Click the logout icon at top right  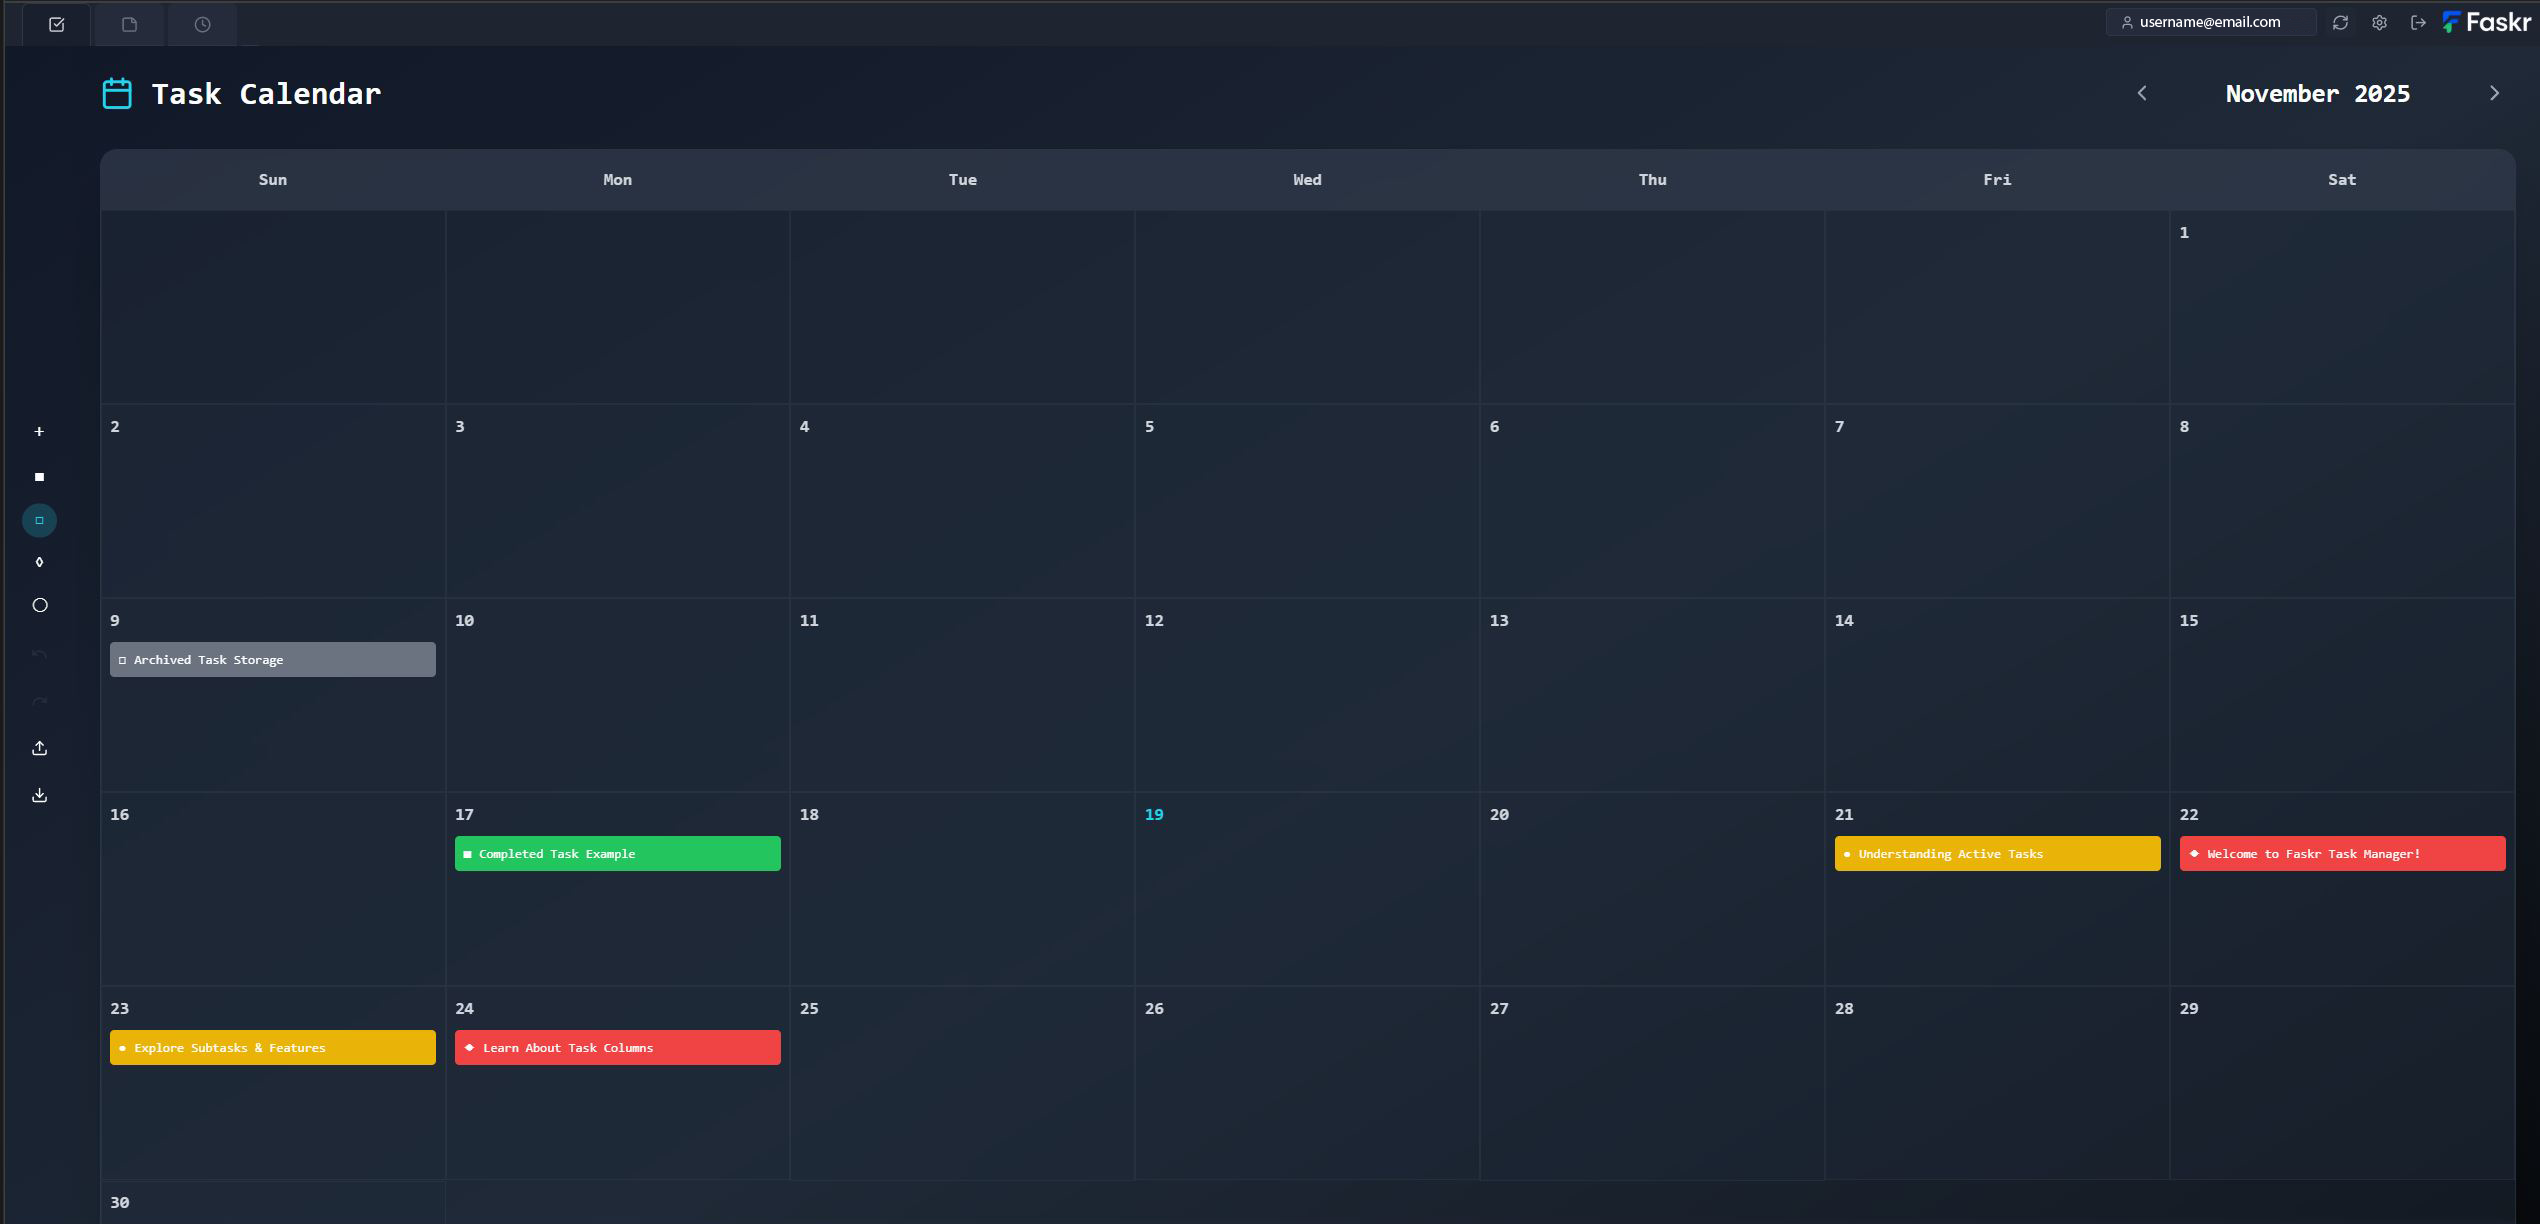[2417, 22]
